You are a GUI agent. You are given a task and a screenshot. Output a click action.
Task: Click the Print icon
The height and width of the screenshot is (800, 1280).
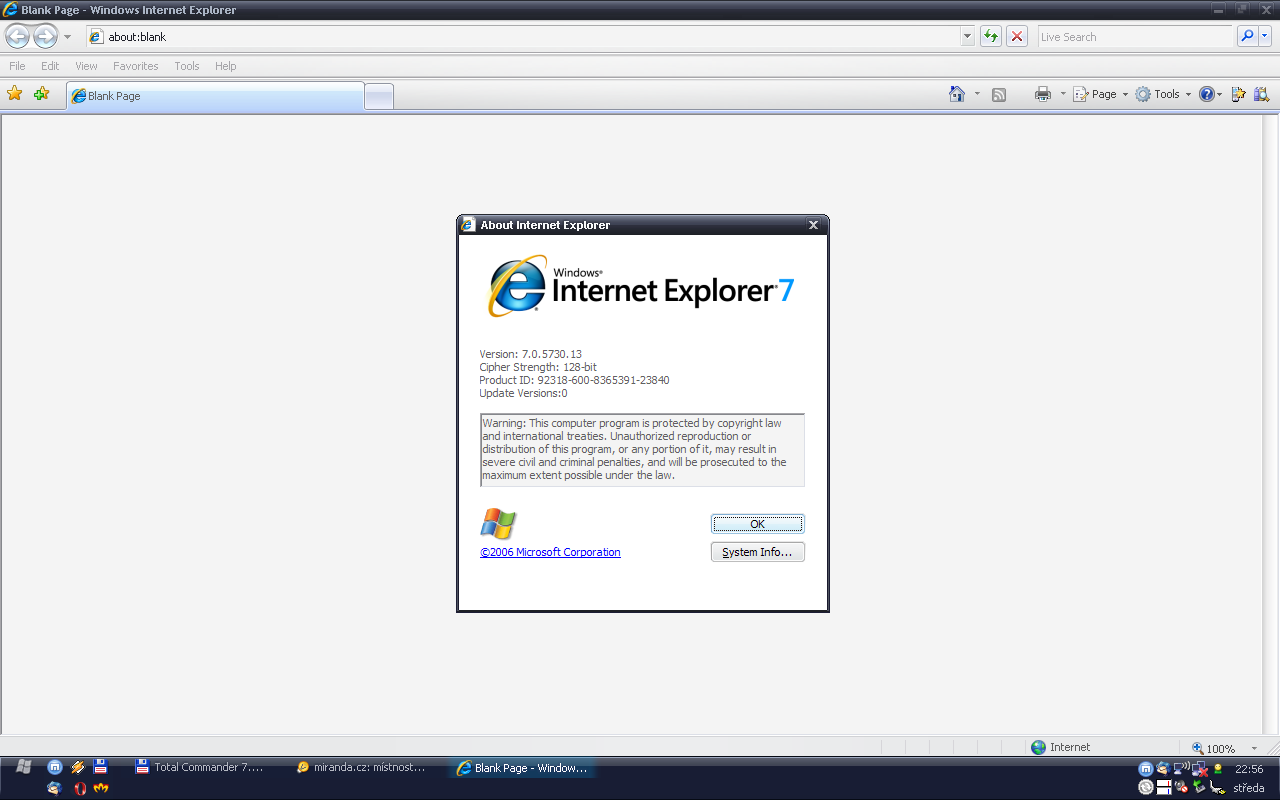point(1043,94)
